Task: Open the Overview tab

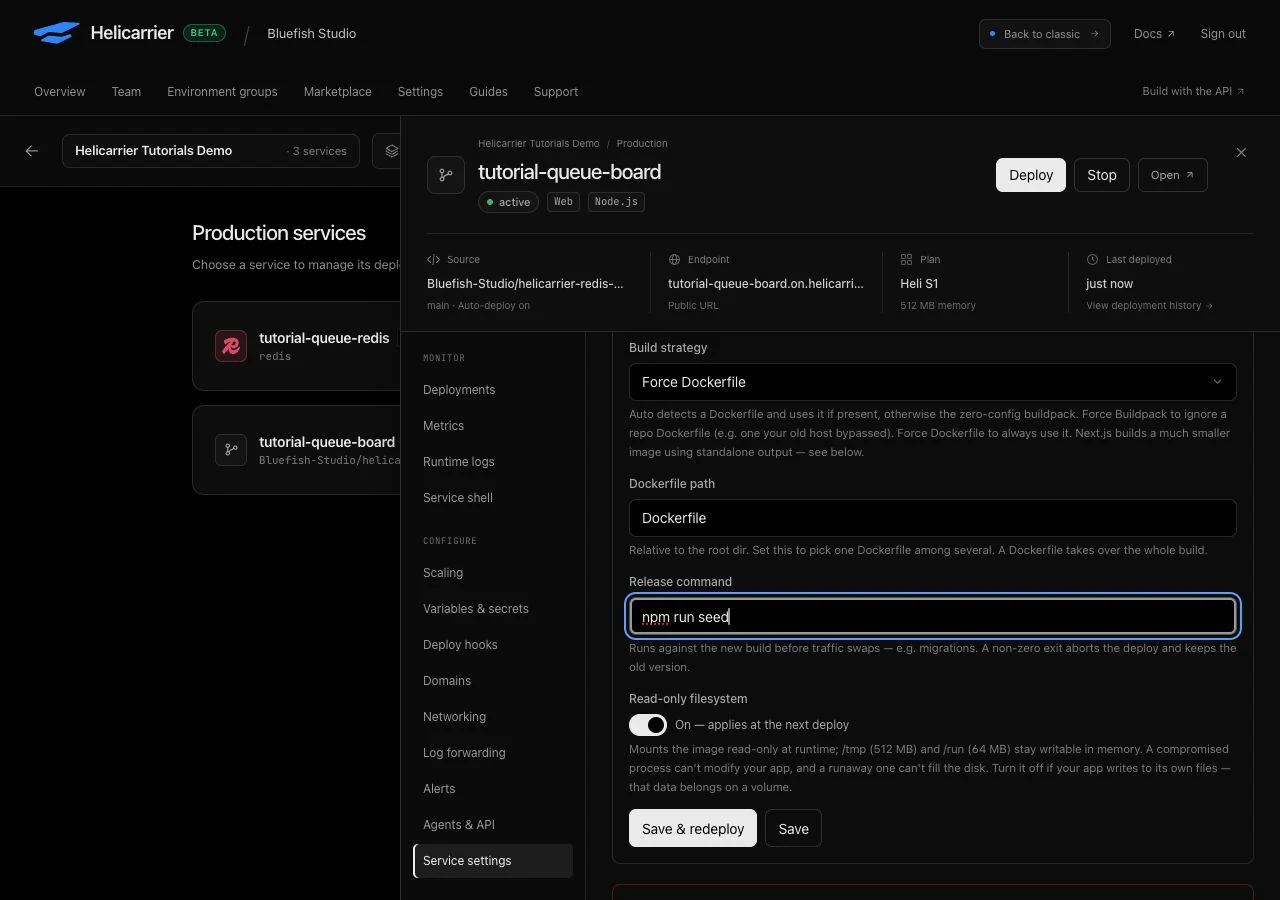Action: click(60, 91)
